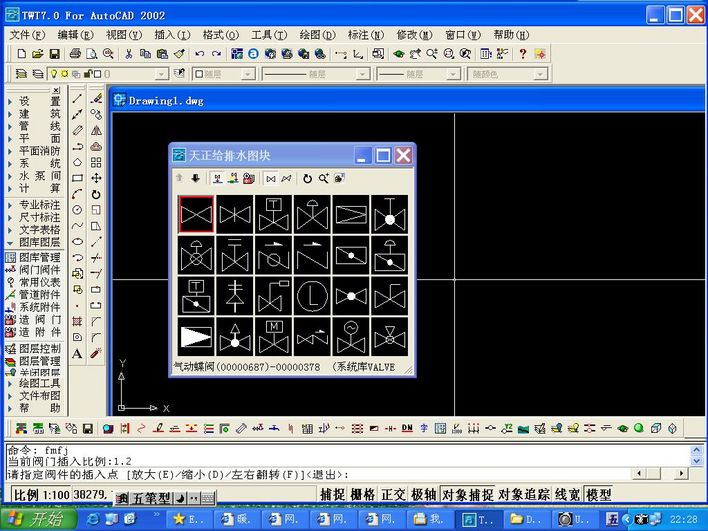This screenshot has height=531, width=708.
Task: Click the green sphere icon in bottom toolbar
Action: tap(638, 428)
